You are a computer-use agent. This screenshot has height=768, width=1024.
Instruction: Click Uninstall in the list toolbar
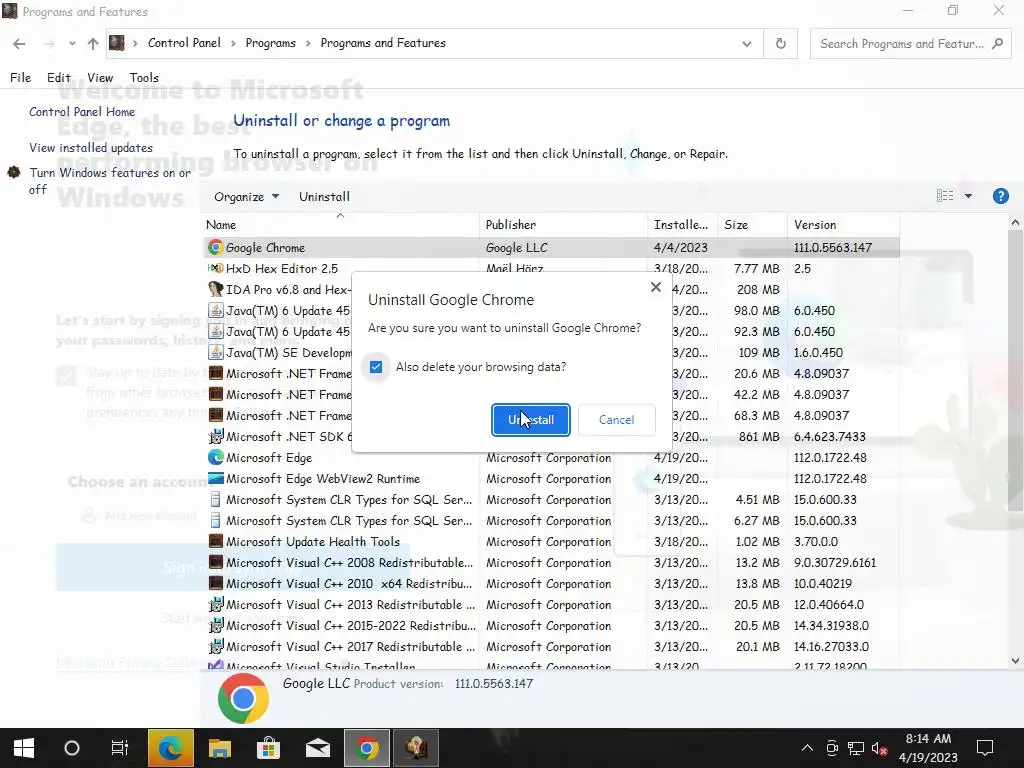[325, 197]
